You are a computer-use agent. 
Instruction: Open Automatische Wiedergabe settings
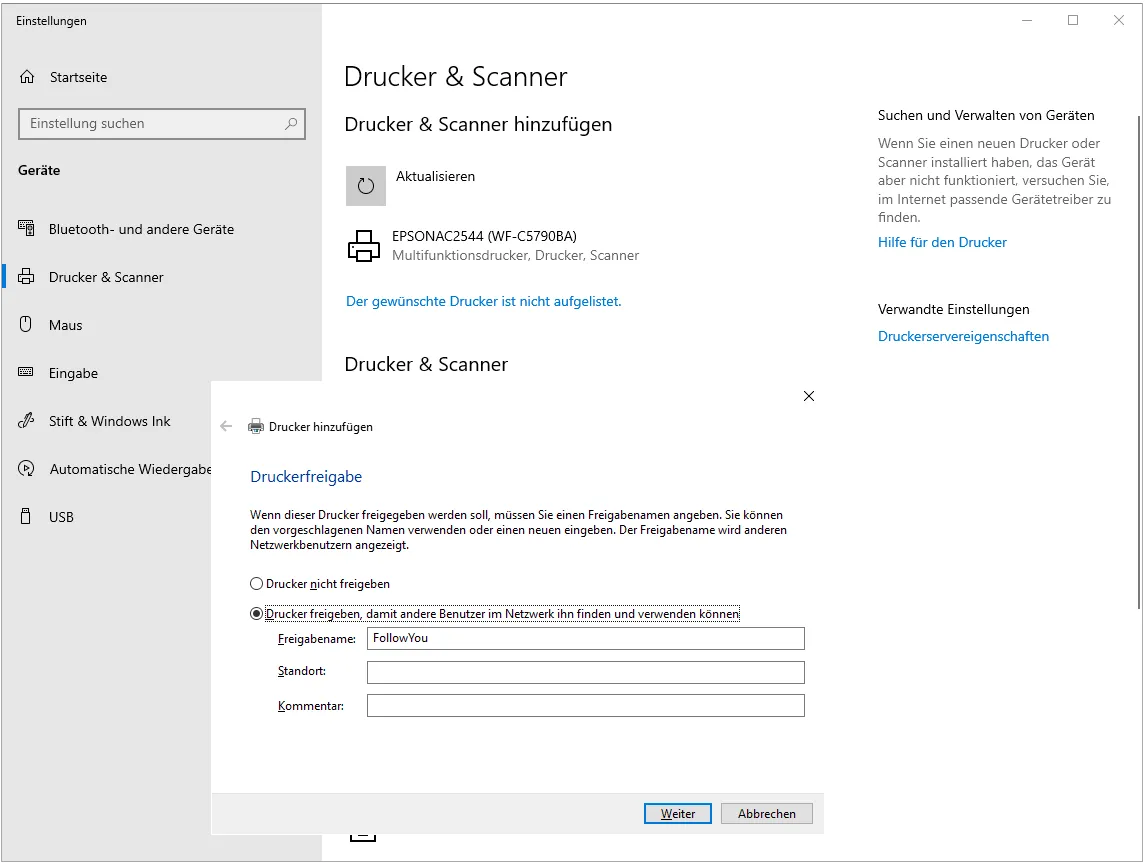130,469
